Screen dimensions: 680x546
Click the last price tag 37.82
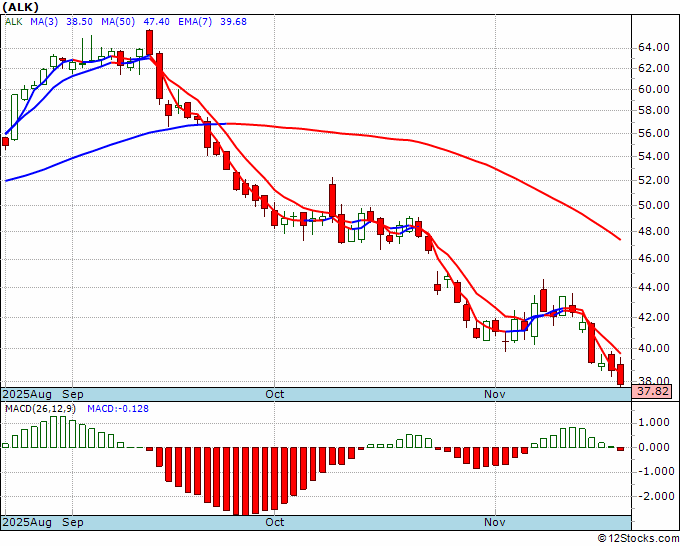pos(652,391)
